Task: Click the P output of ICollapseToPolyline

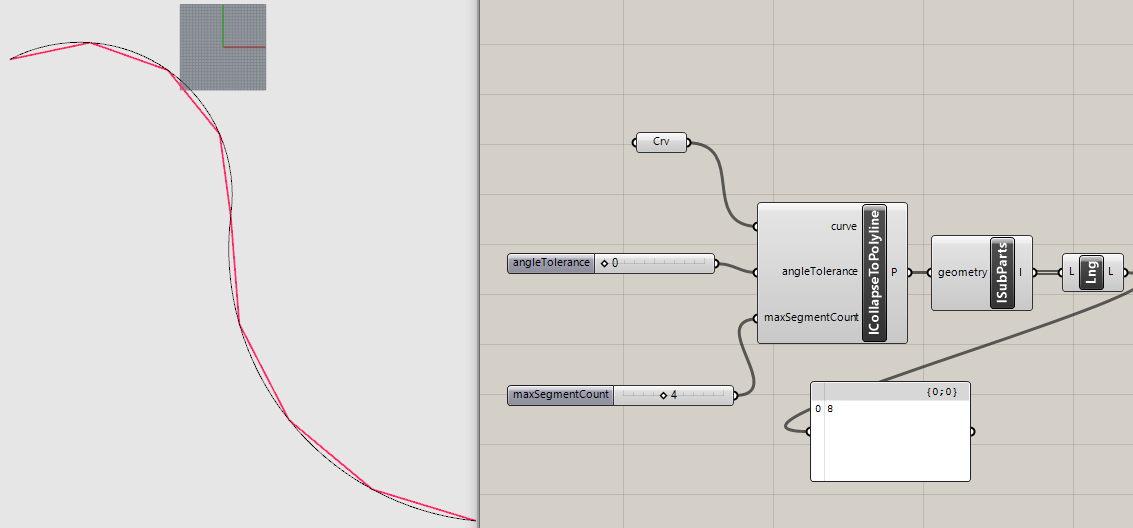Action: (x=895, y=272)
